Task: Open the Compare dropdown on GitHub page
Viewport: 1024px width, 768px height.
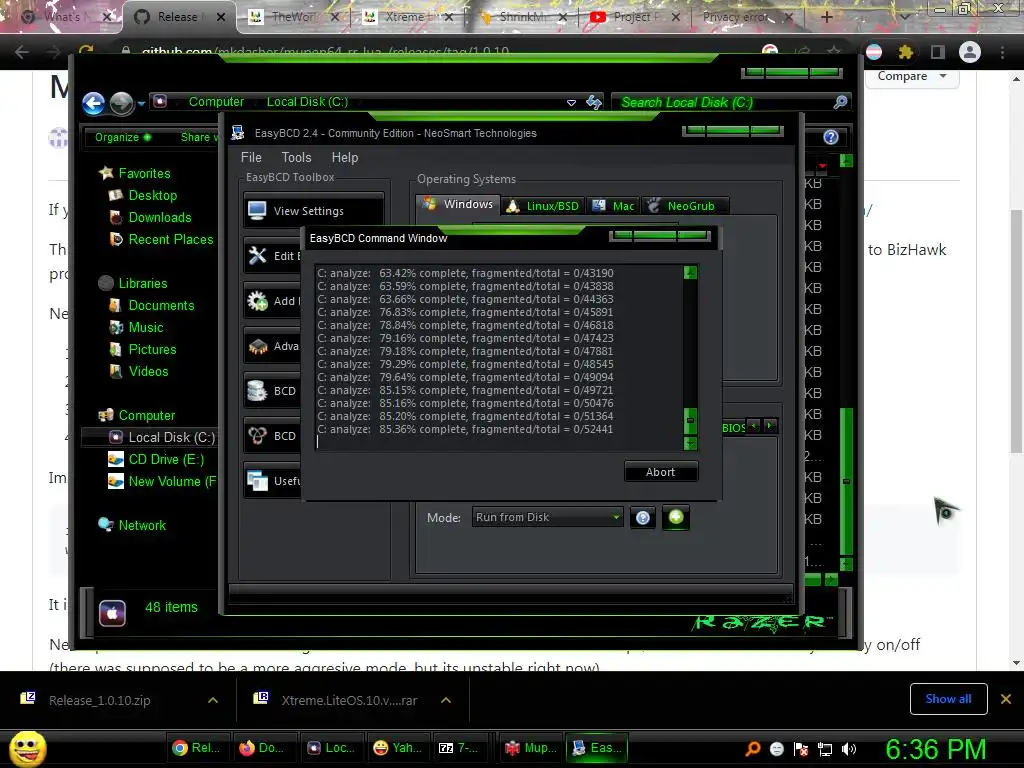Action: 912,76
